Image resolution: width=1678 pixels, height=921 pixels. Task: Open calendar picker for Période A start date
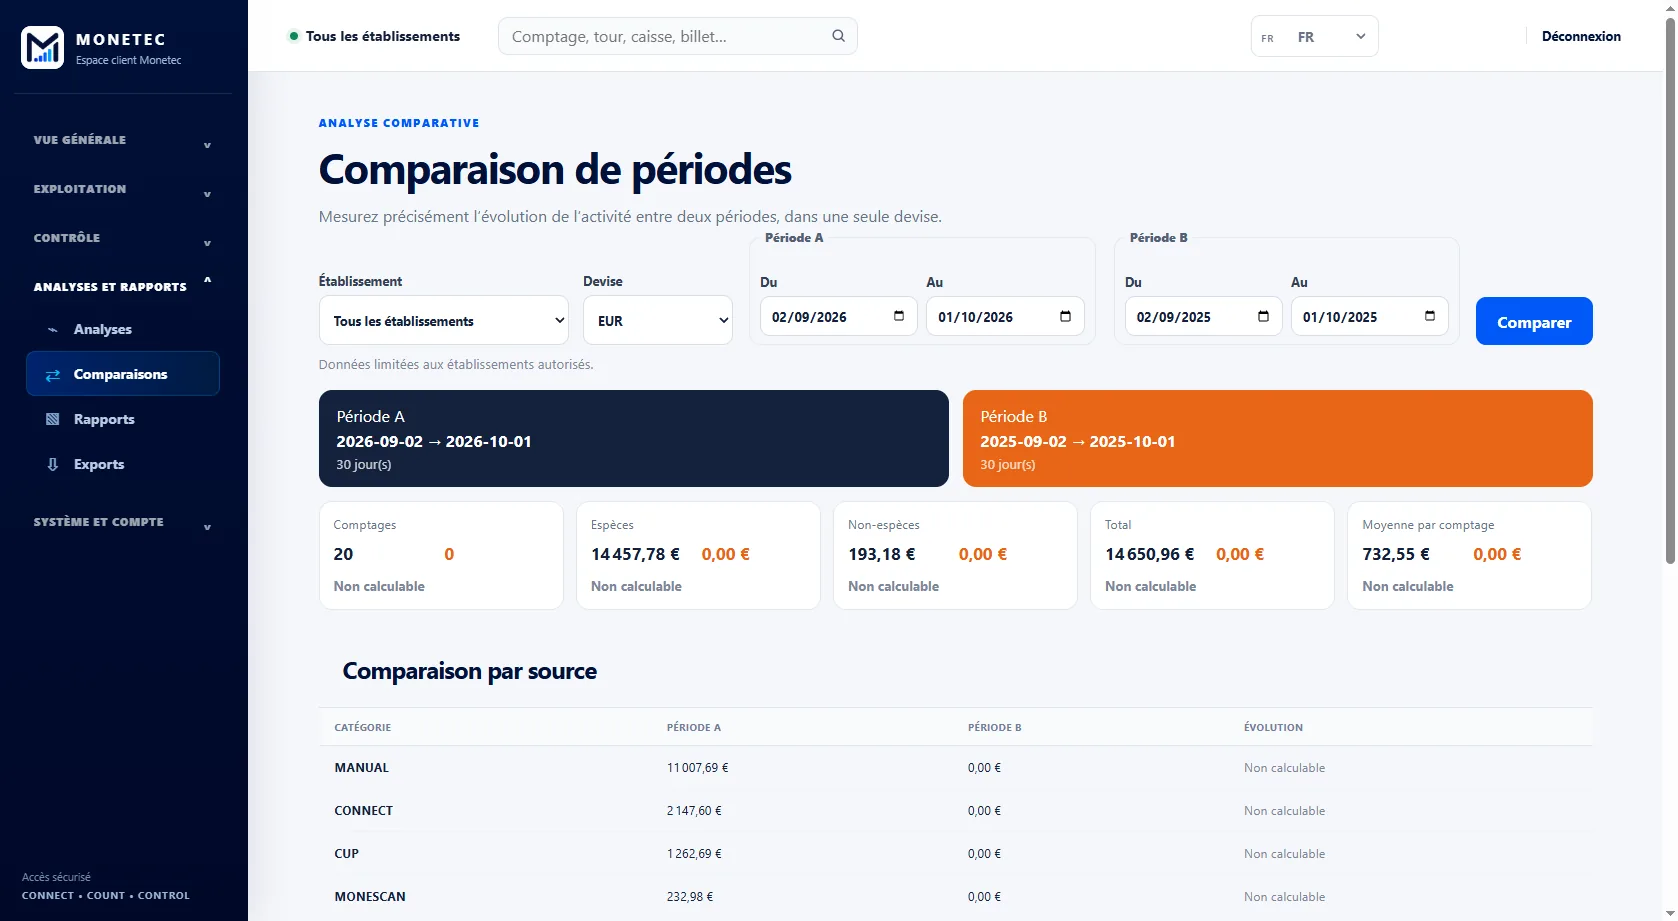[x=899, y=316]
